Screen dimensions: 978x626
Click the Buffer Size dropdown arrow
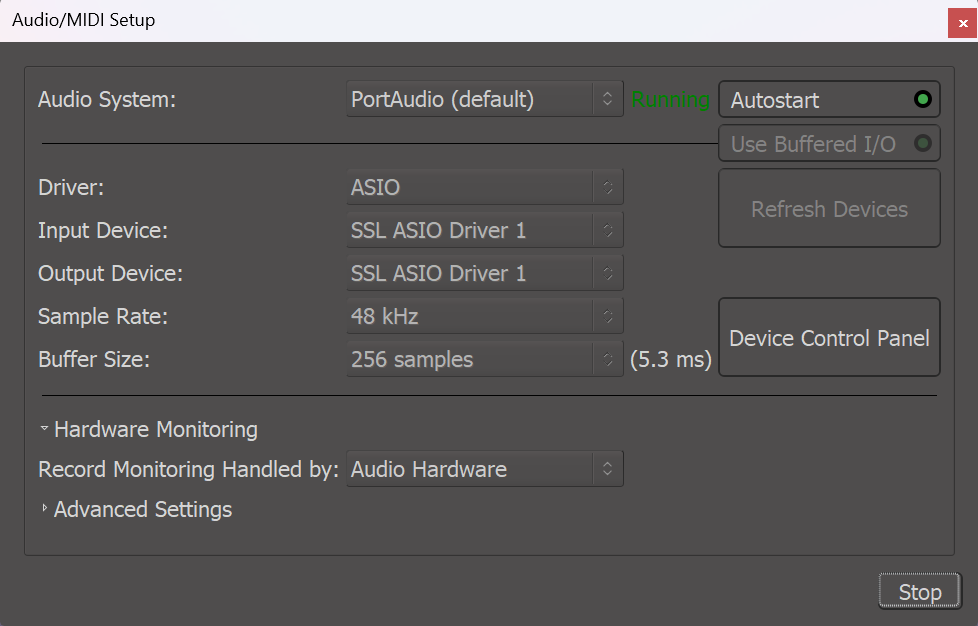pyautogui.click(x=608, y=359)
